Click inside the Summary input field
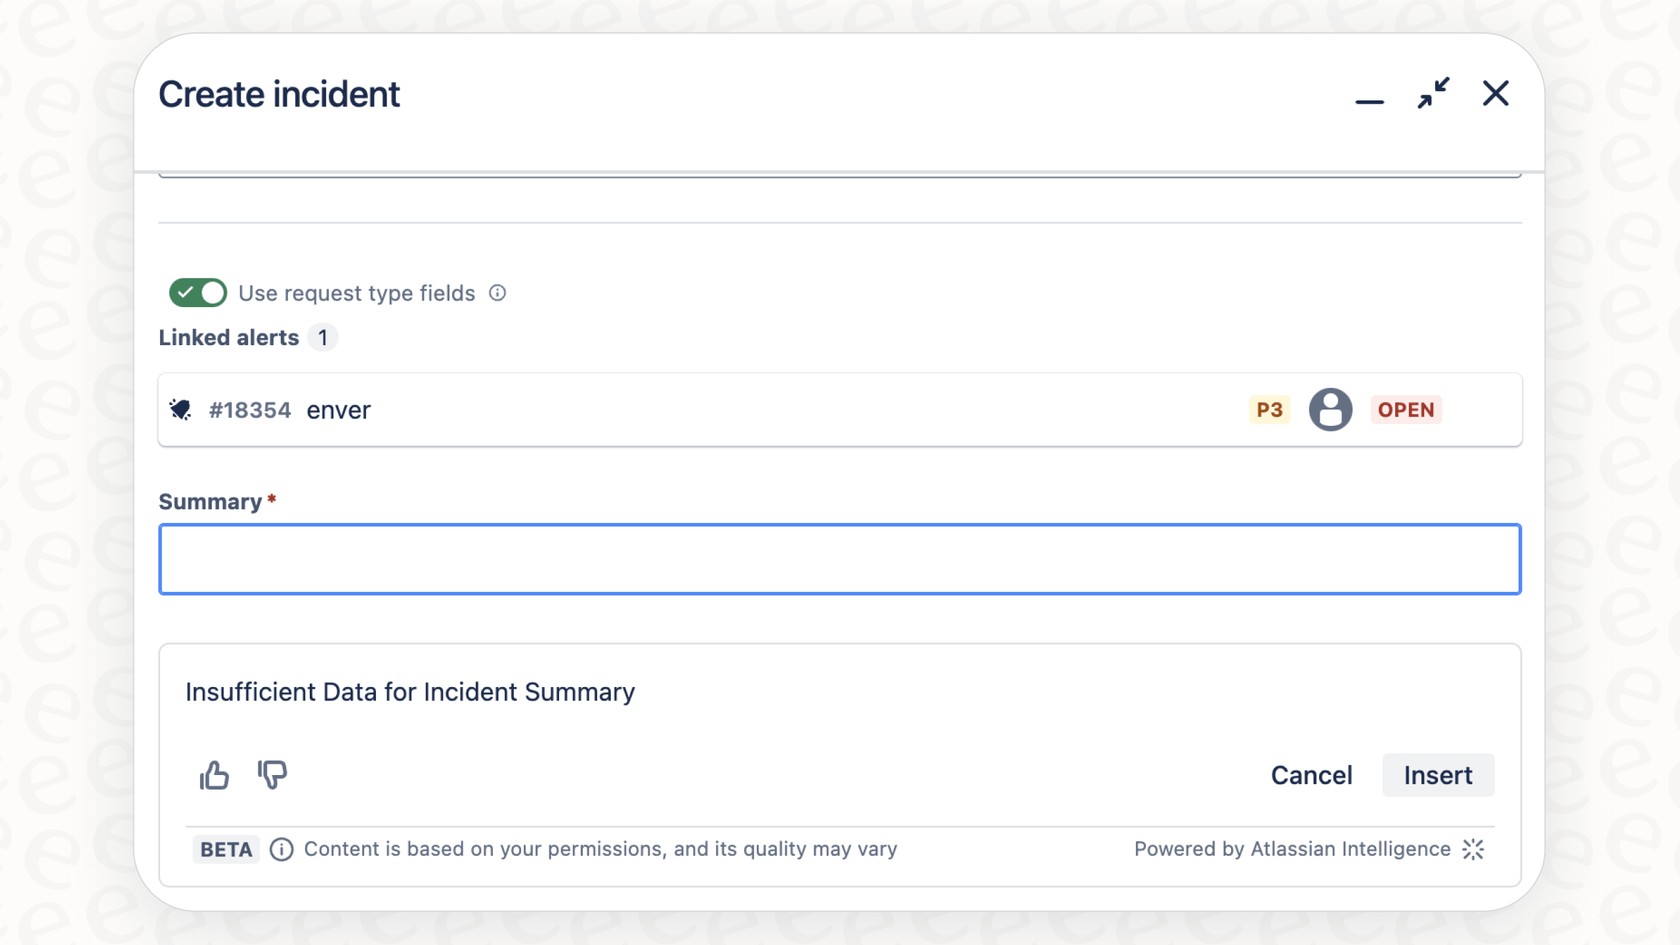 [x=840, y=558]
